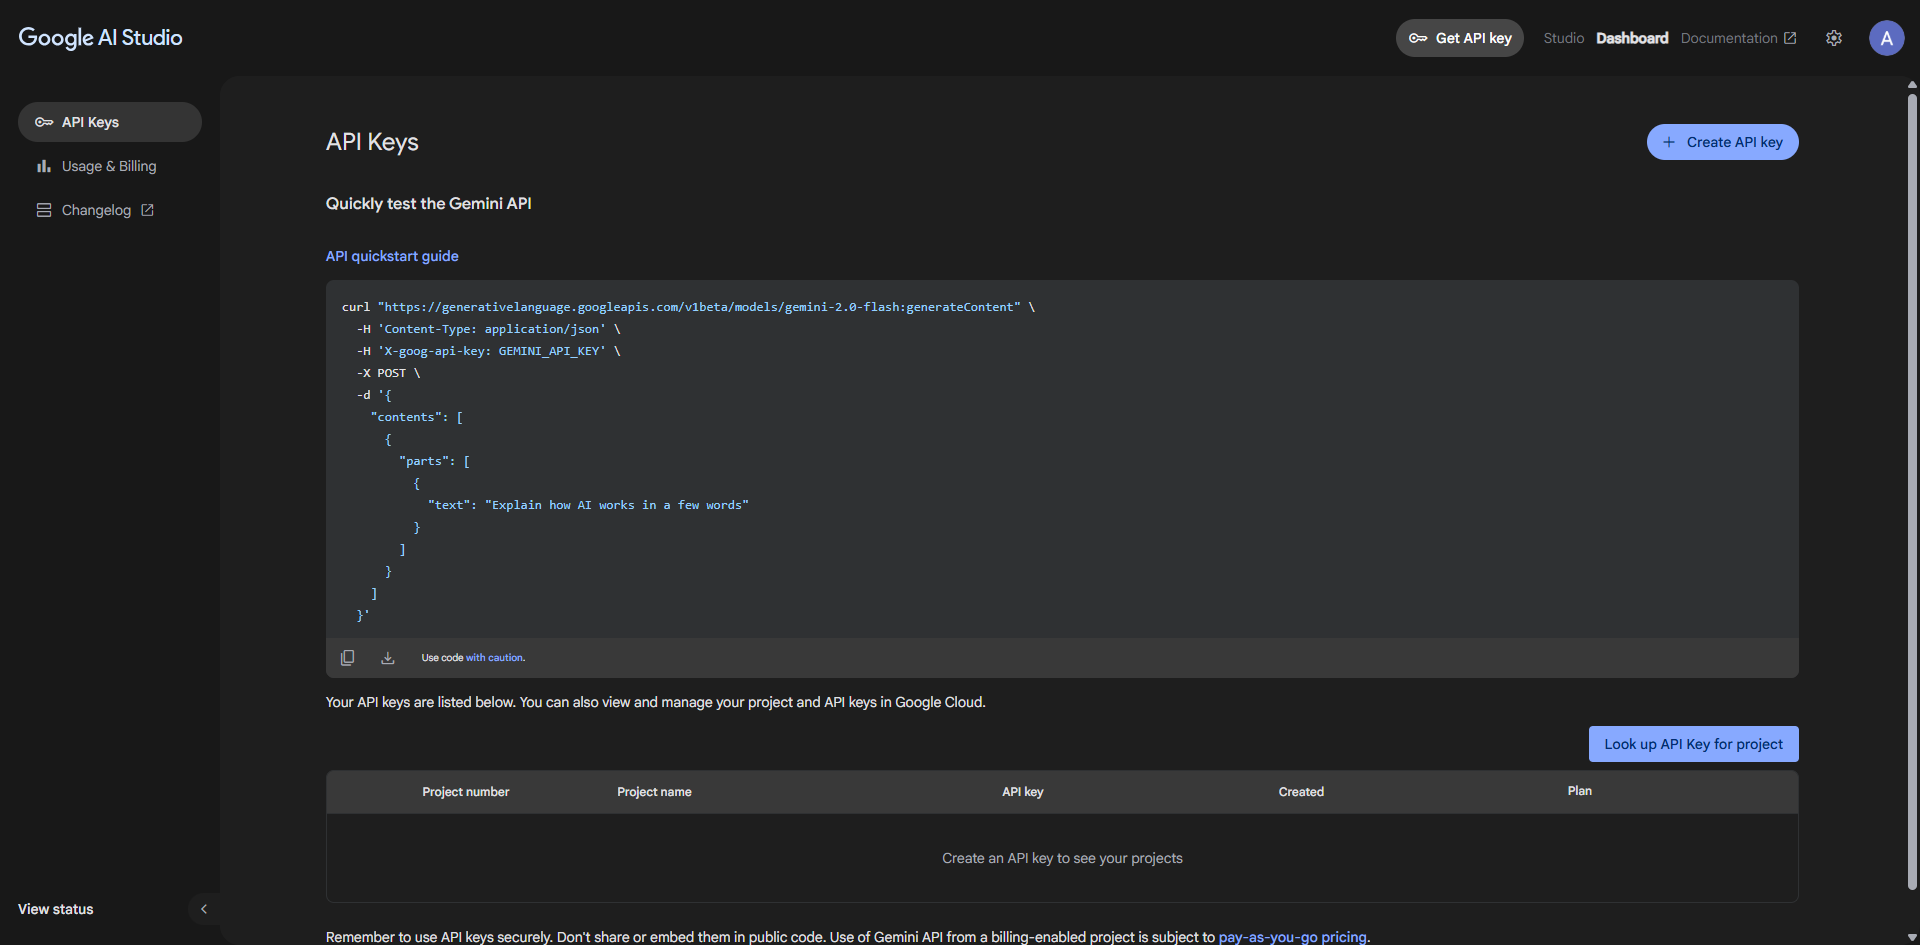The image size is (1920, 945).
Task: Switch to the Studio tab
Action: click(x=1563, y=38)
